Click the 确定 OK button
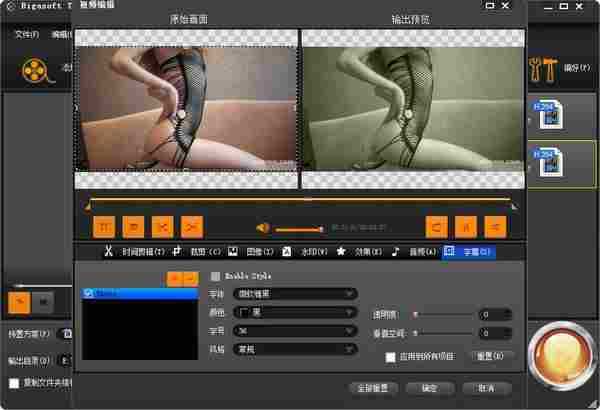Image resolution: width=600 pixels, height=410 pixels. click(430, 388)
